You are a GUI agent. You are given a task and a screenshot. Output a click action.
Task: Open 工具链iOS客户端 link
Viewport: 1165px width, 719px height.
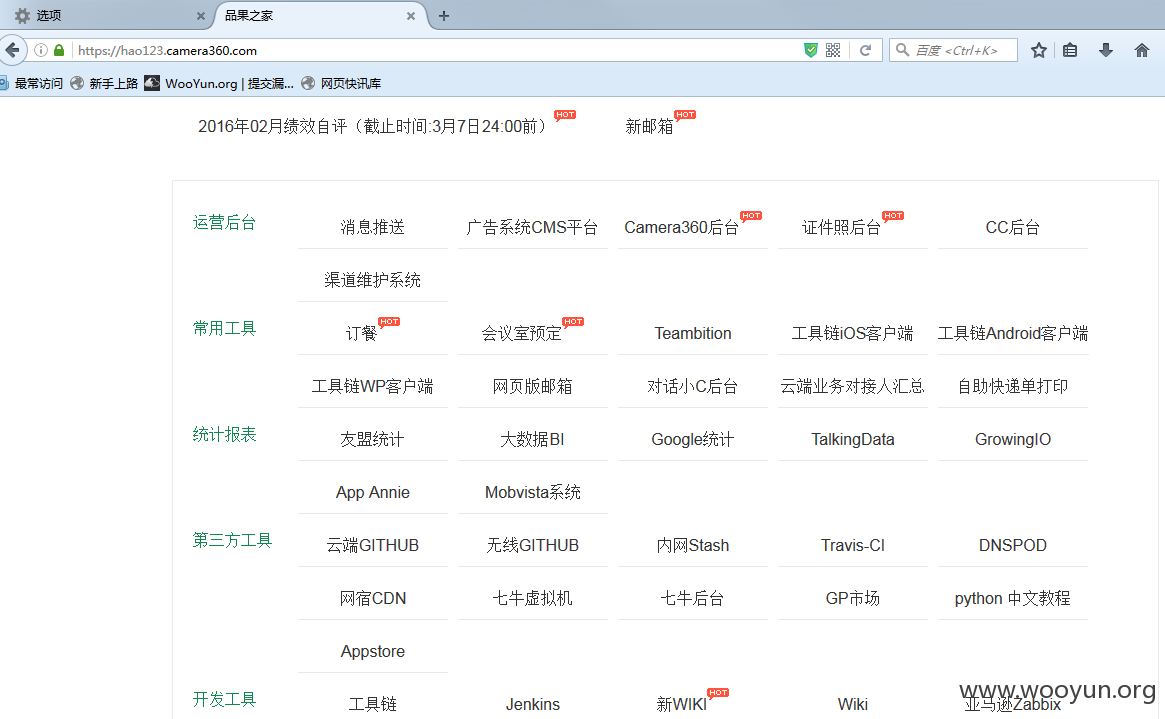[852, 334]
